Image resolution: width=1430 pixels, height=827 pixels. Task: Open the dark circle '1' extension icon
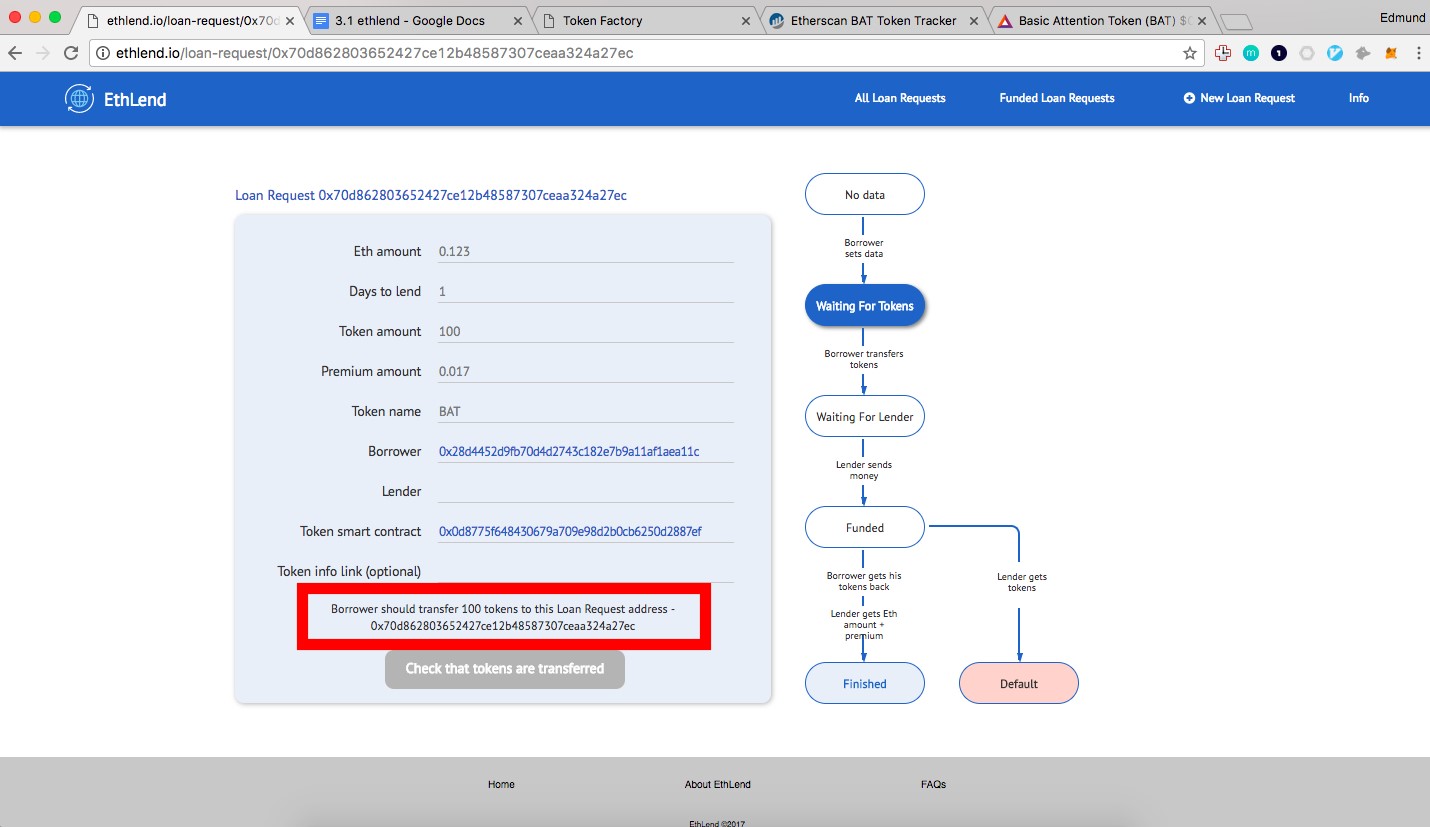[x=1279, y=53]
